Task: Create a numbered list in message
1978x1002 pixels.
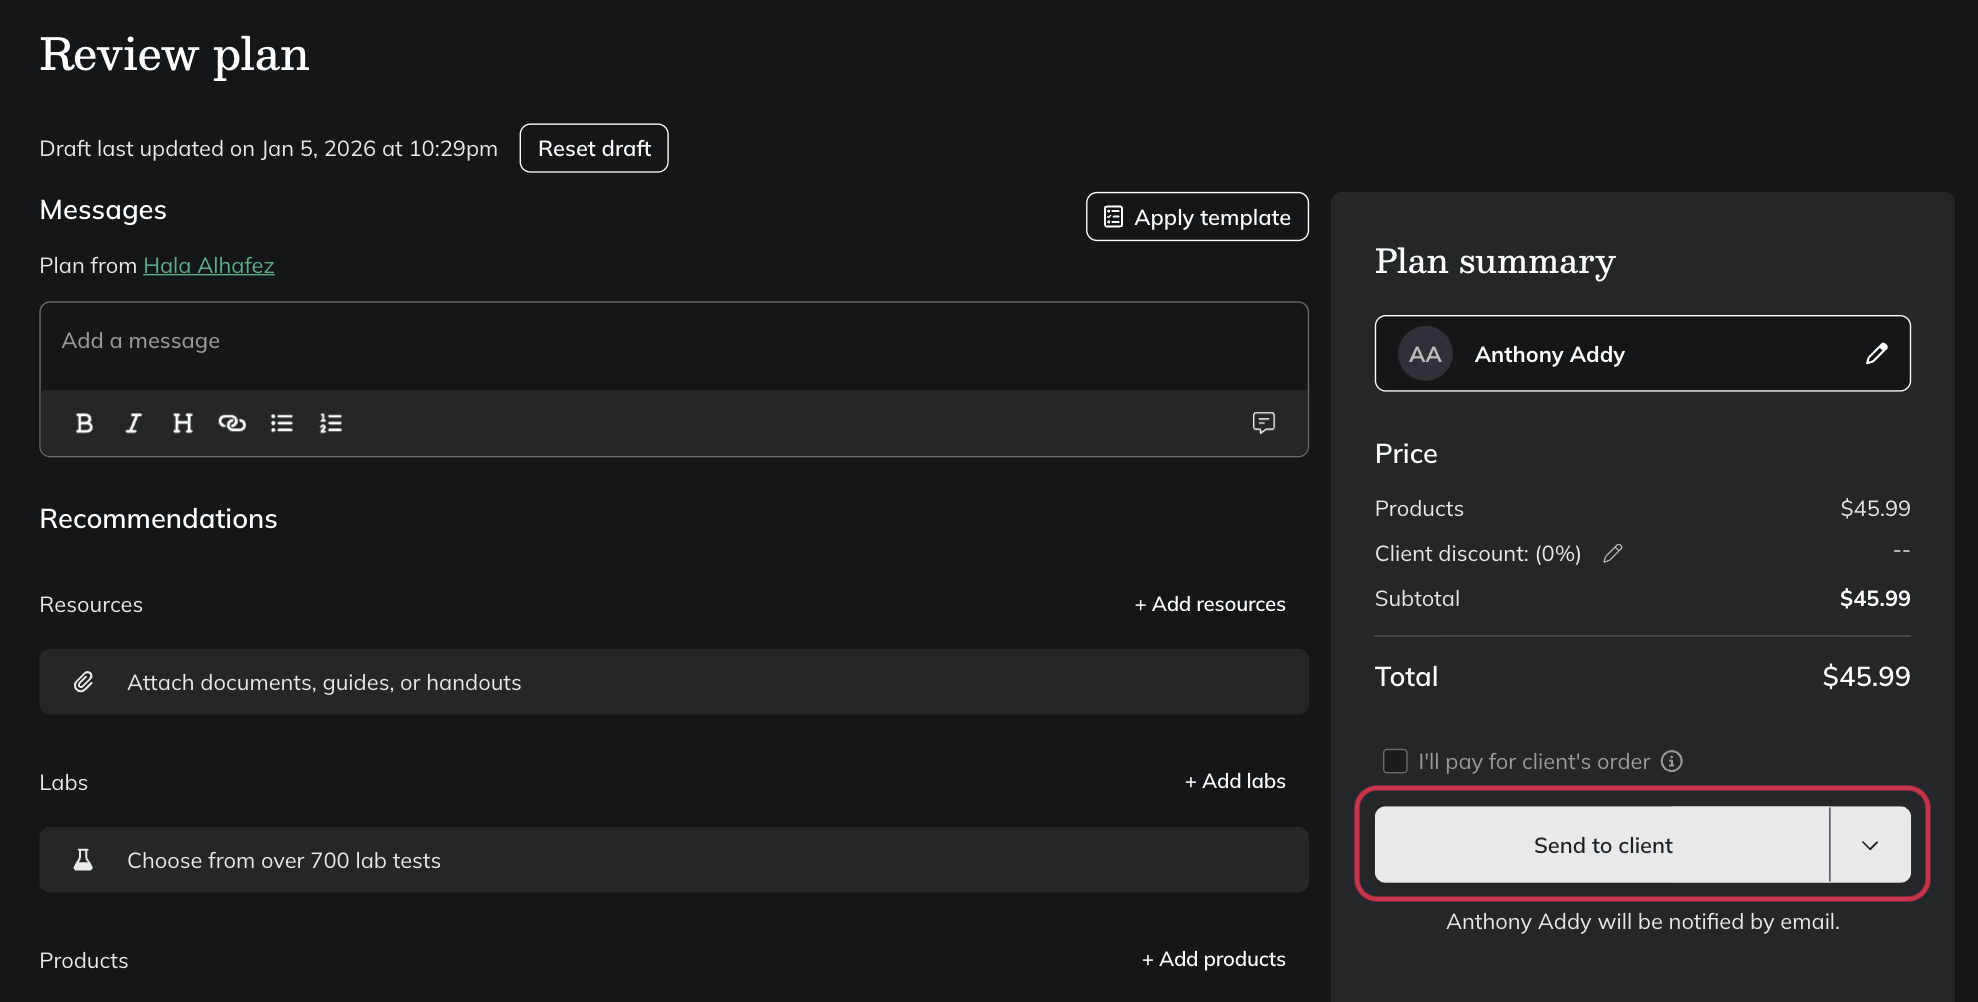Action: click(x=331, y=423)
